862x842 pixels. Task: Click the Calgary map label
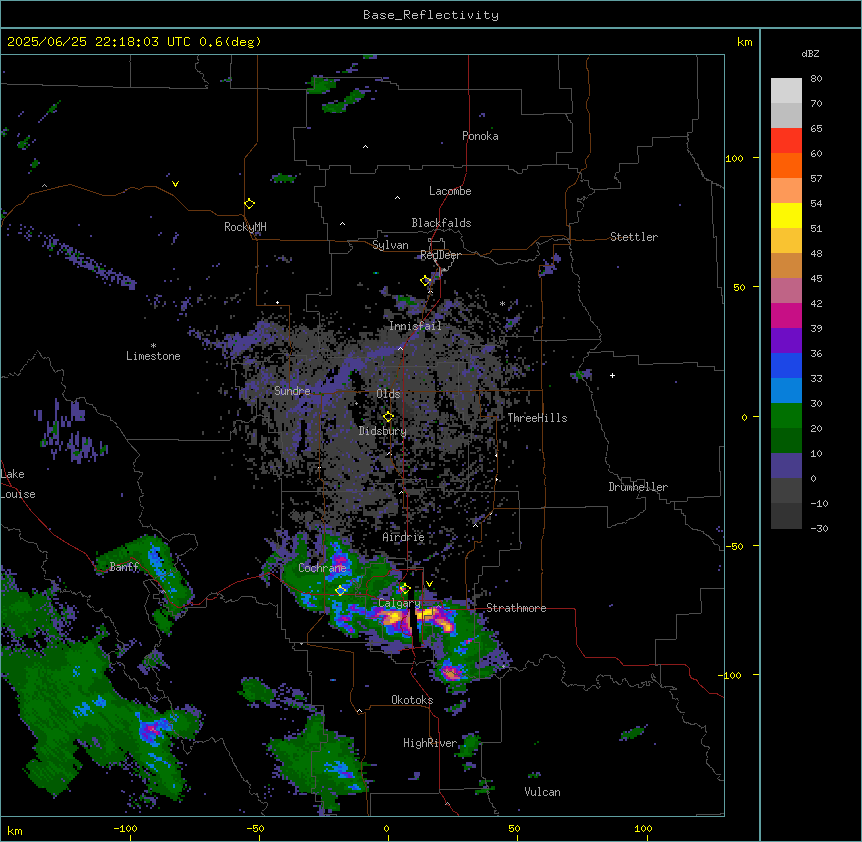400,603
